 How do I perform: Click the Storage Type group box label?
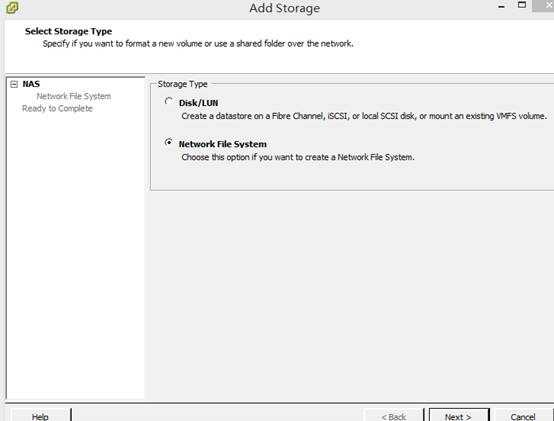click(182, 84)
